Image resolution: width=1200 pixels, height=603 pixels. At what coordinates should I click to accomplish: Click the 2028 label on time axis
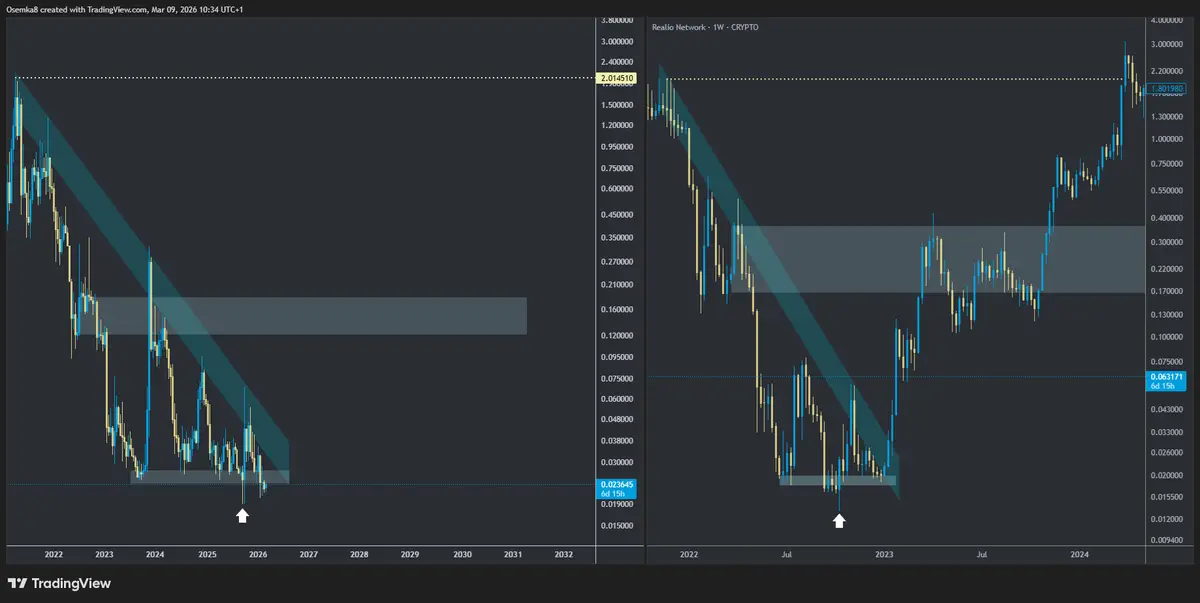pyautogui.click(x=360, y=554)
